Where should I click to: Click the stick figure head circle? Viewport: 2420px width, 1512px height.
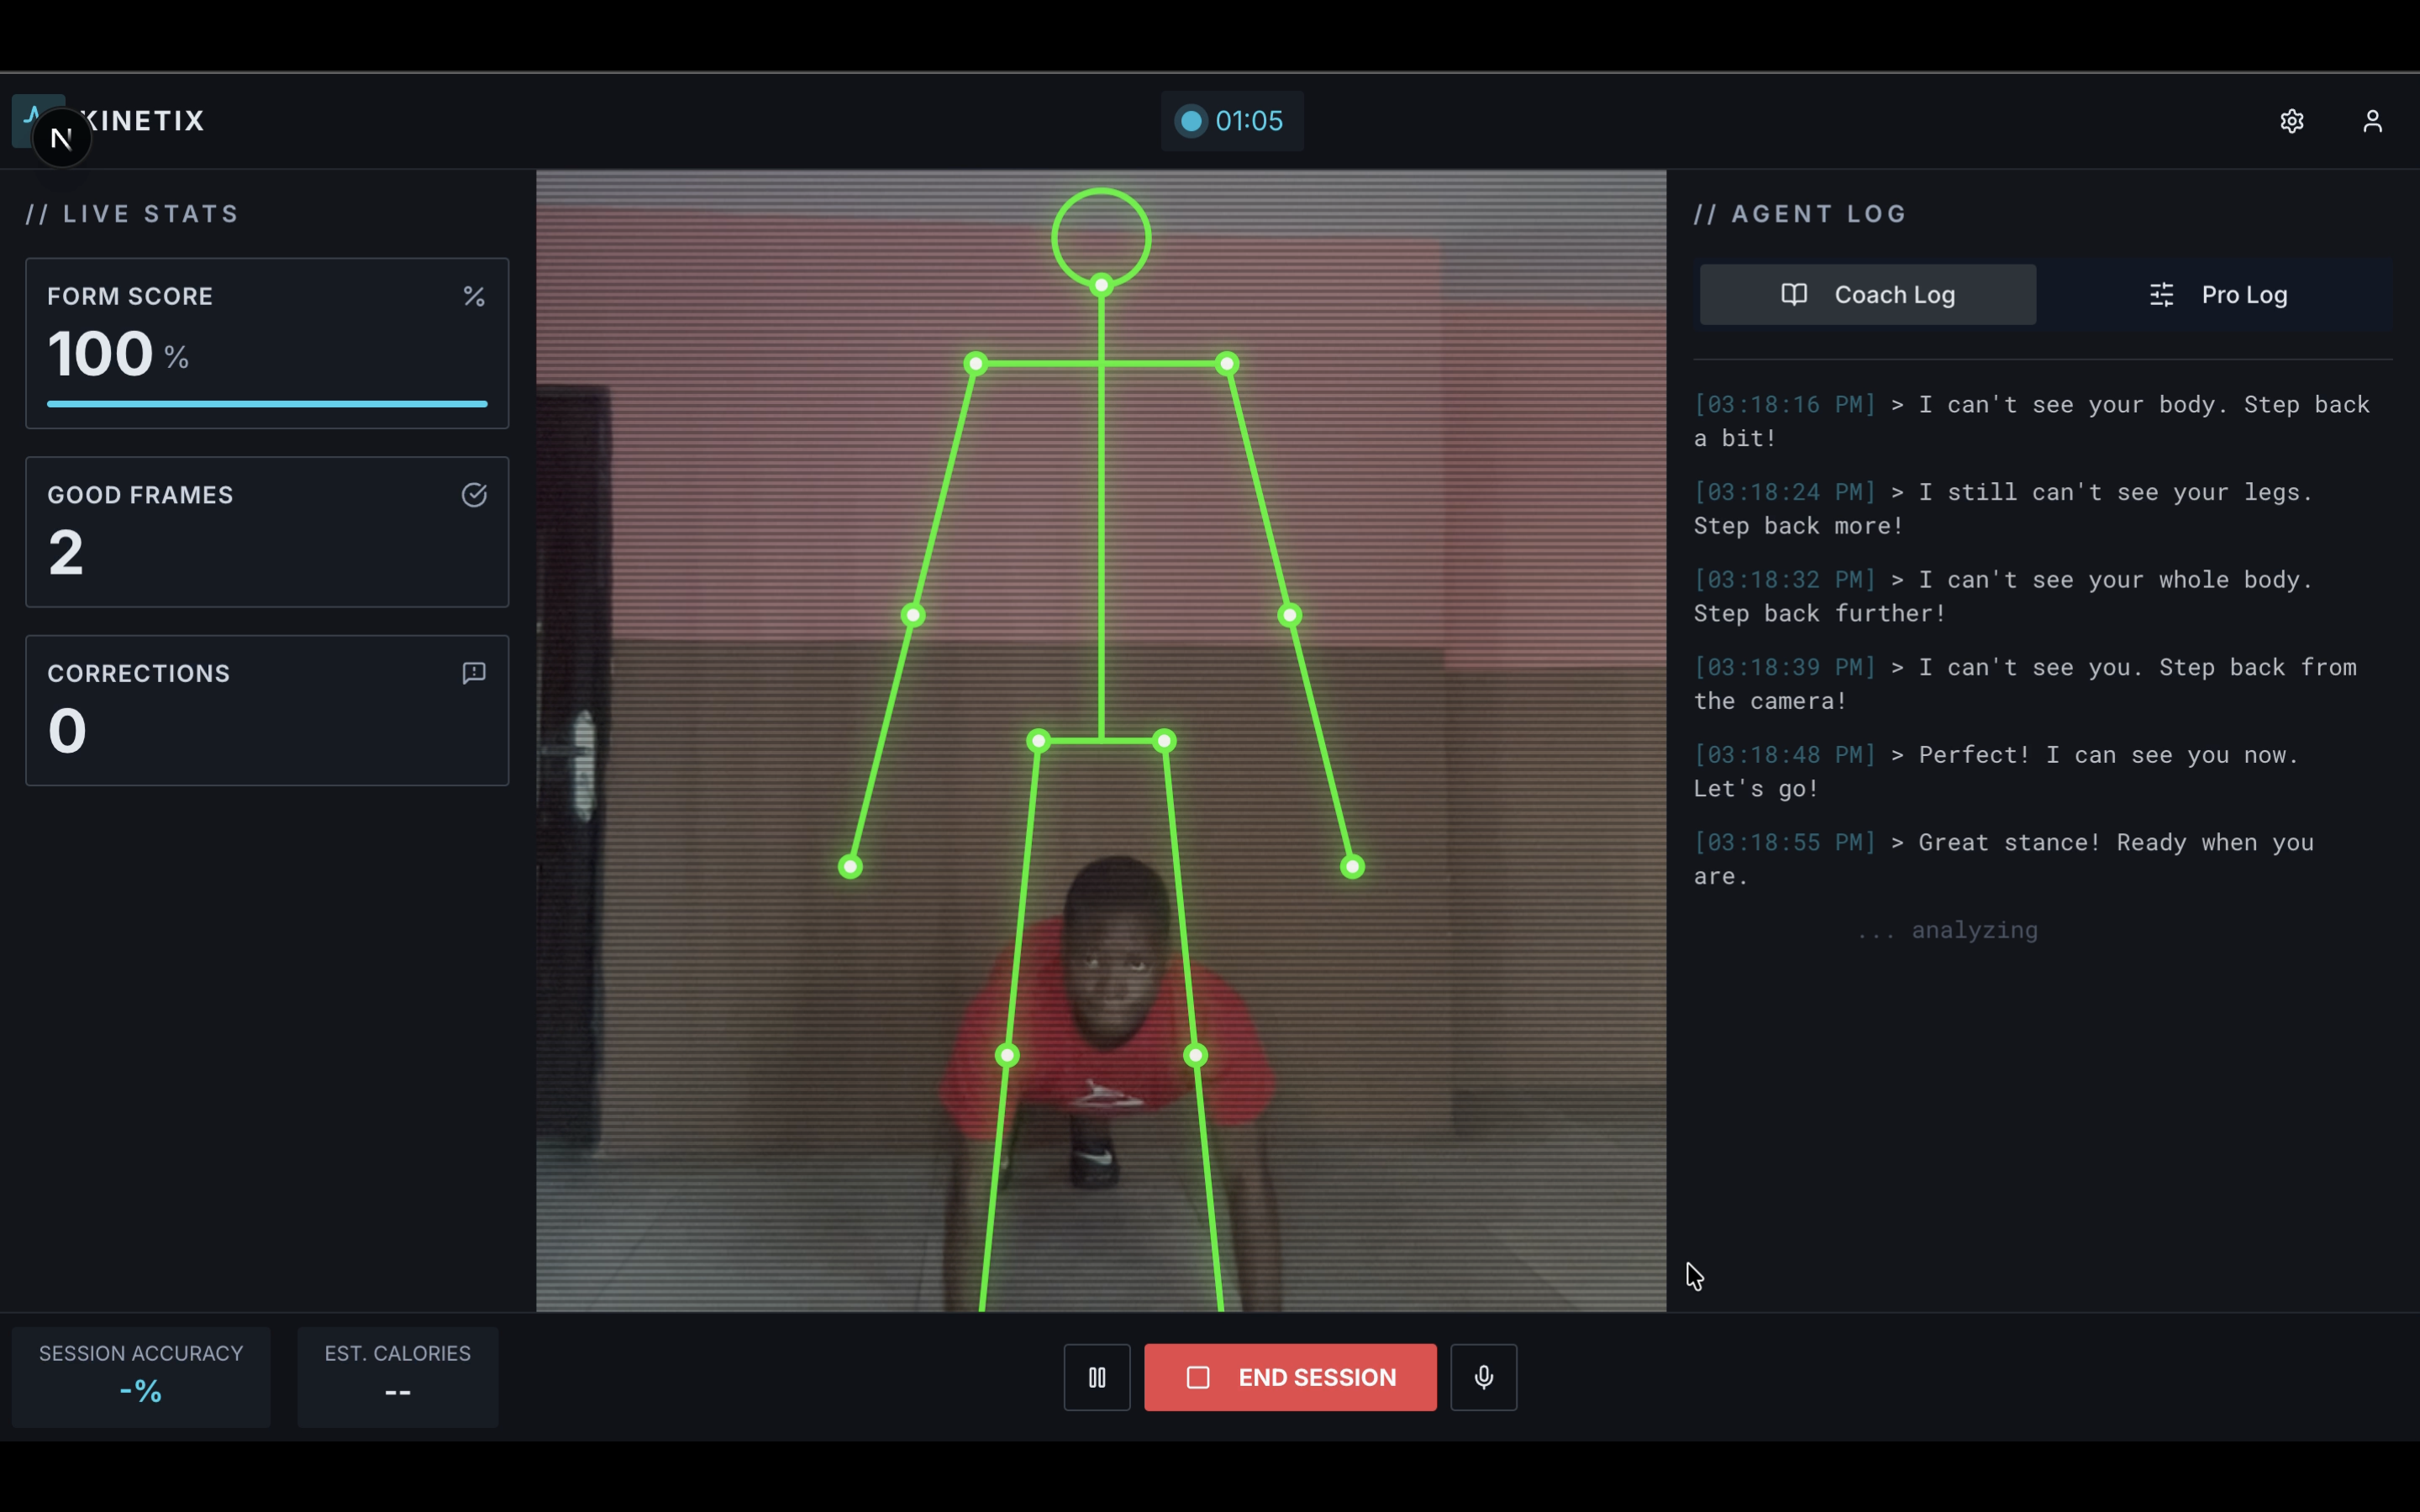coord(1101,238)
